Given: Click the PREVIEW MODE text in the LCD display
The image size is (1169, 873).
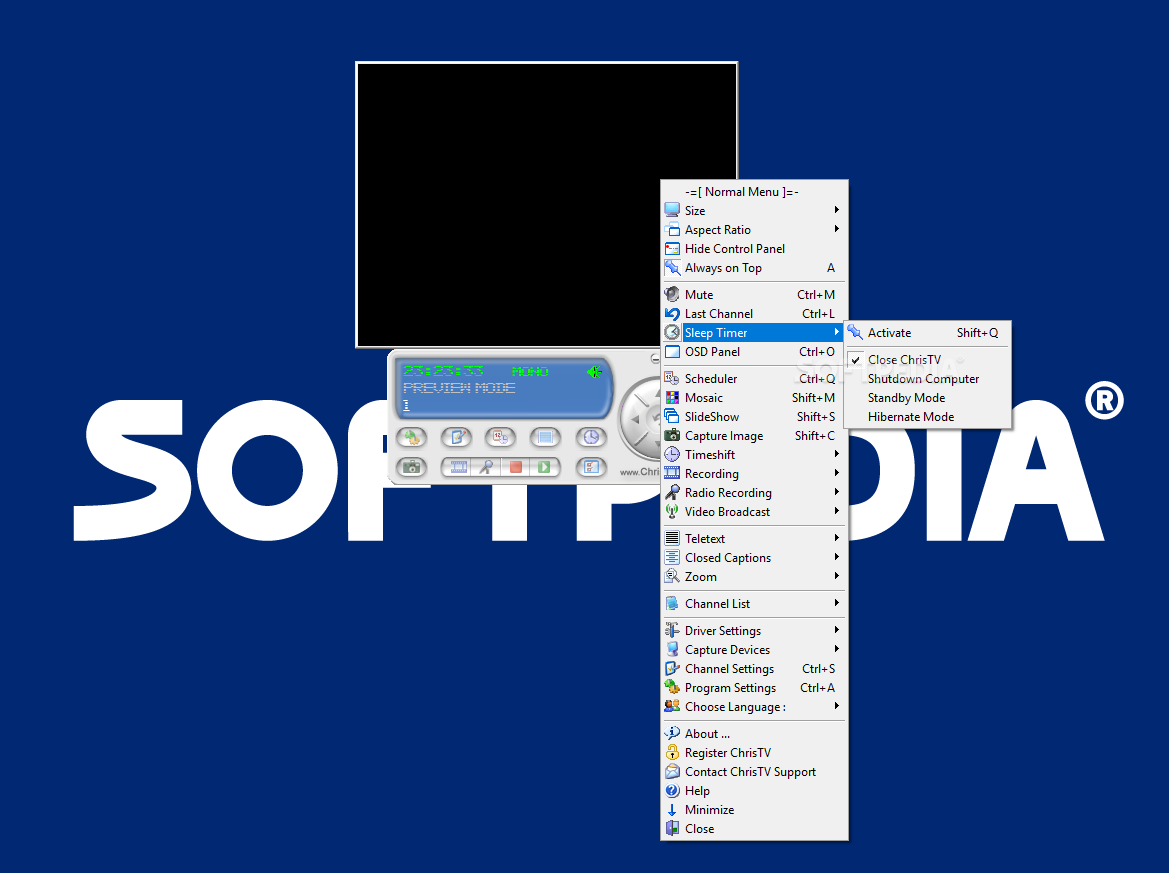Looking at the screenshot, I should (x=459, y=388).
